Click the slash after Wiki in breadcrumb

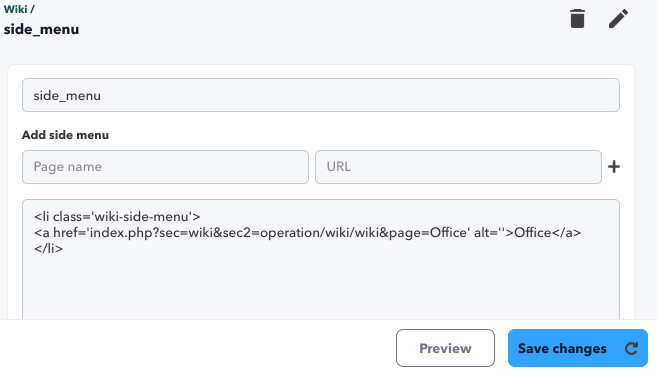pyautogui.click(x=32, y=9)
